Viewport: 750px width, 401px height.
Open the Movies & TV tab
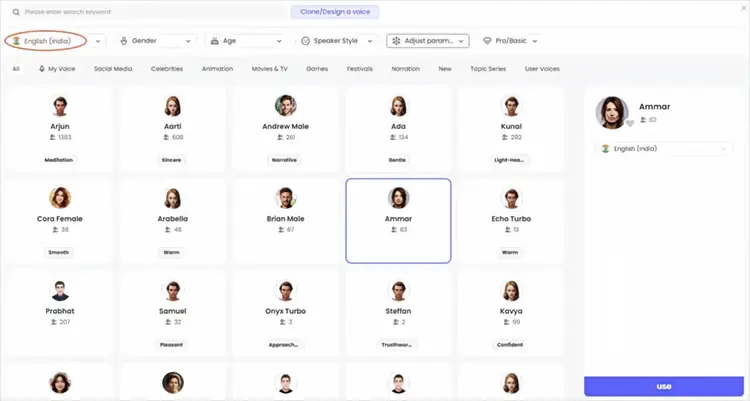pyautogui.click(x=269, y=69)
